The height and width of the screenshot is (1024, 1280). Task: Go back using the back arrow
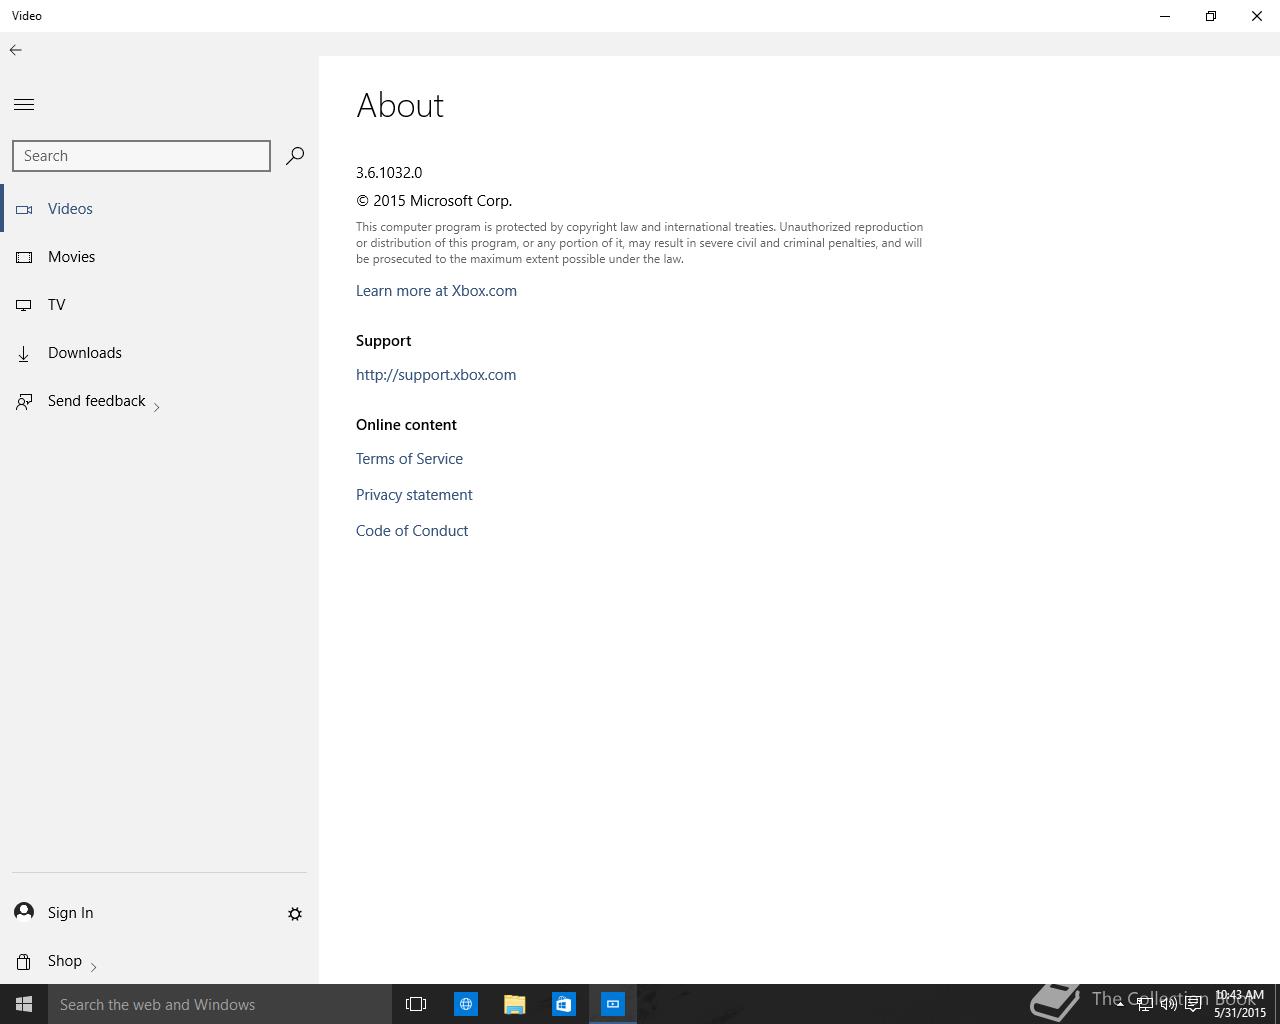pyautogui.click(x=16, y=50)
